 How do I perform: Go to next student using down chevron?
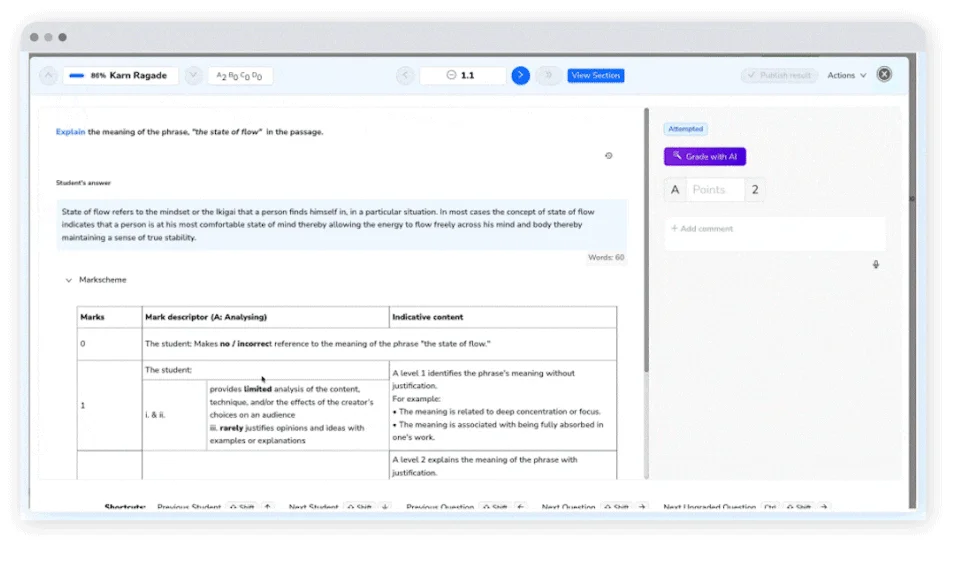point(194,76)
